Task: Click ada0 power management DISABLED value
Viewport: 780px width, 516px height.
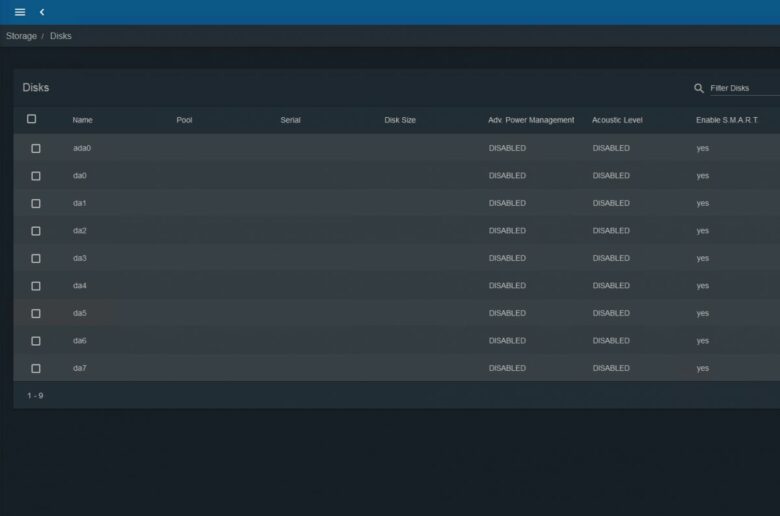Action: 507,148
